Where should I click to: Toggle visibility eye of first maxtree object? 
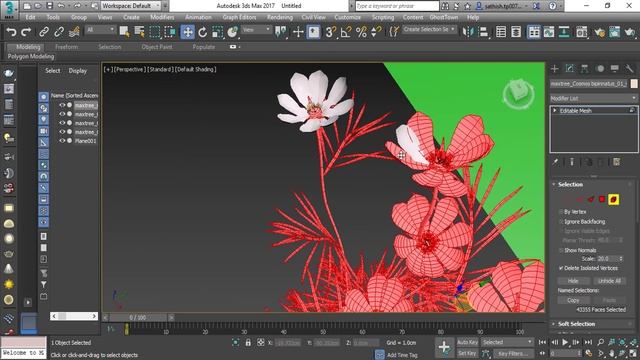(62, 105)
